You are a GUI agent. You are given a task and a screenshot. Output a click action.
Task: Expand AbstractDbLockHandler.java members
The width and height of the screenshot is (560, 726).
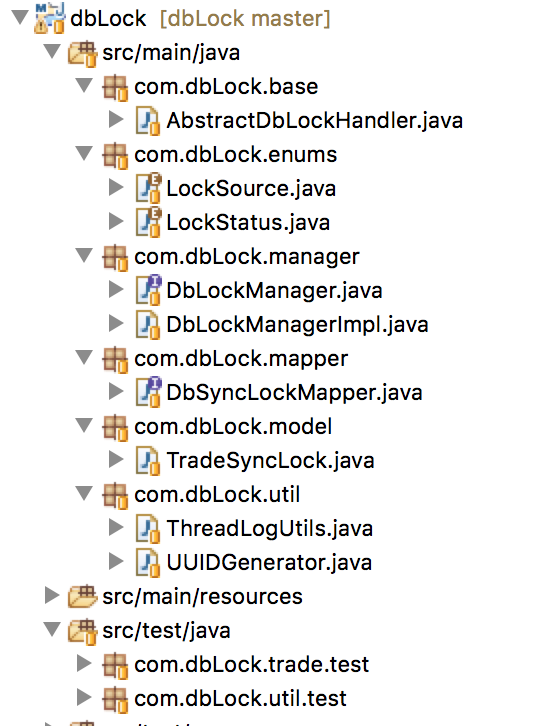[116, 119]
